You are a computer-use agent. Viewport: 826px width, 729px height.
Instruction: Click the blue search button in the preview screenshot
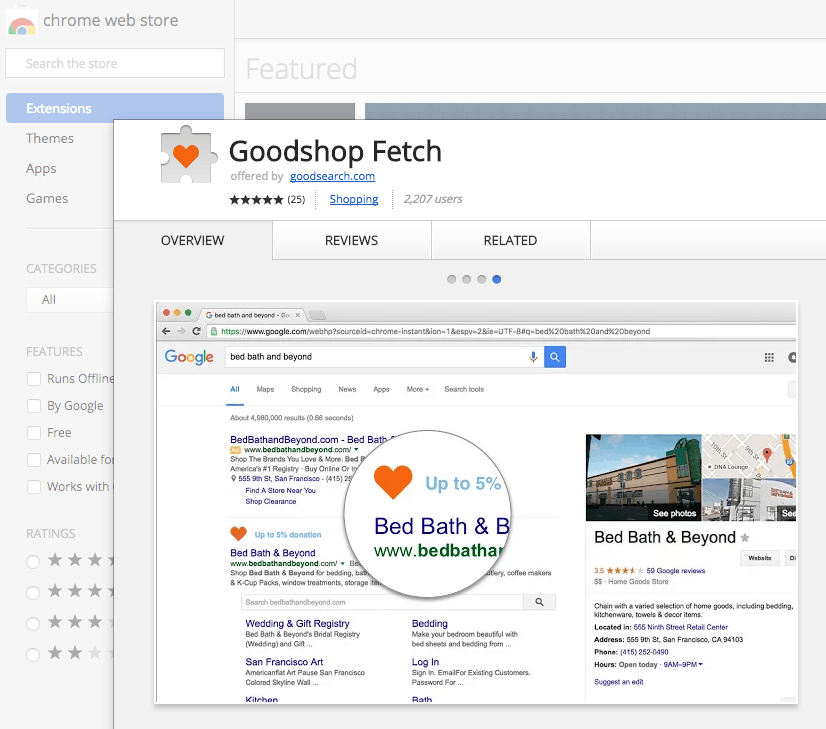coord(555,357)
